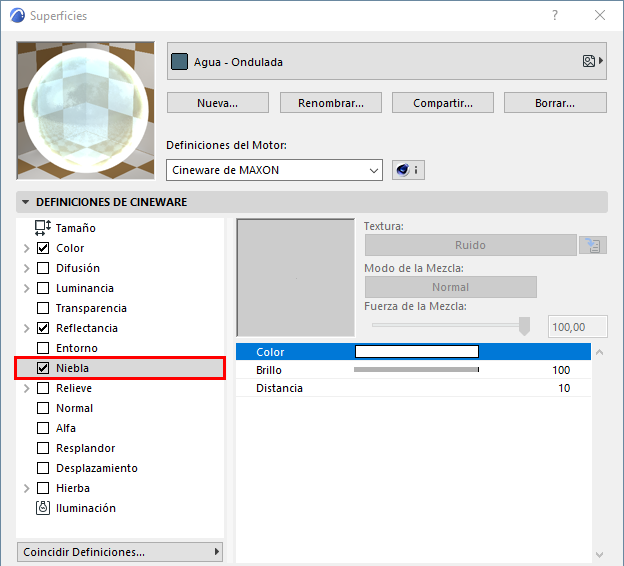This screenshot has width=624, height=566.
Task: Expand the Color channel row
Action: (27, 248)
